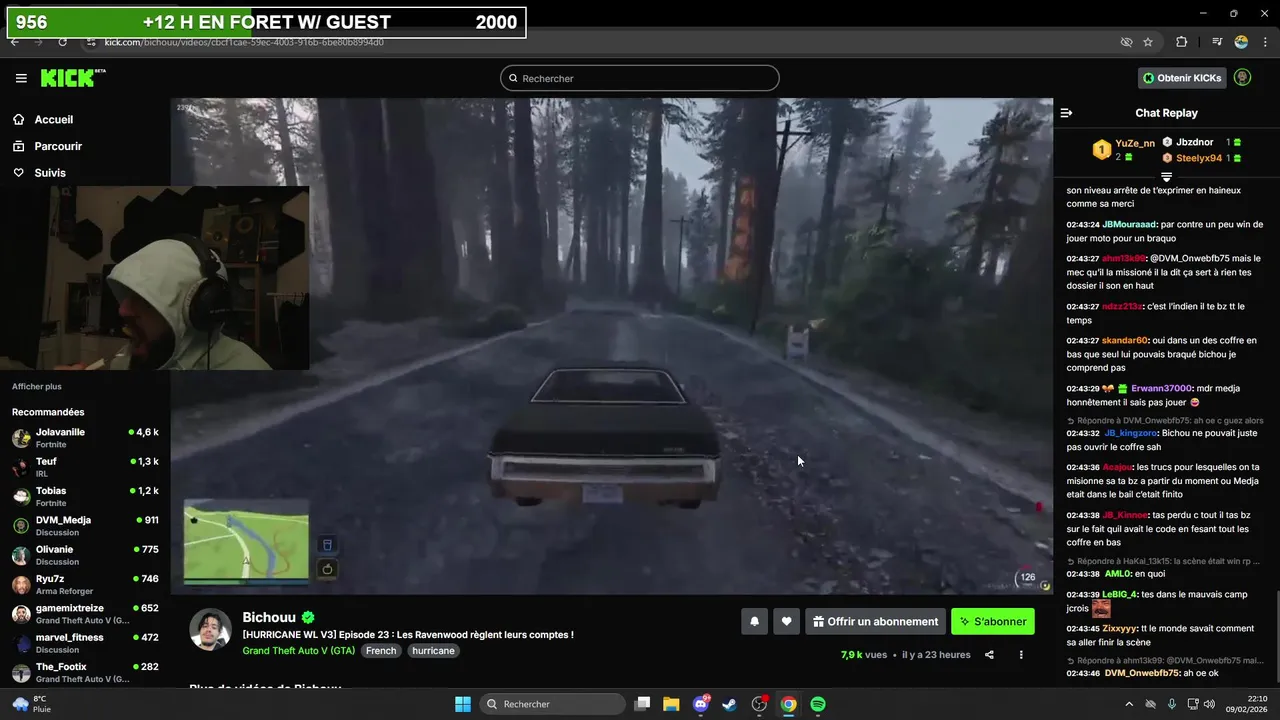Open File Explorer from the taskbar
This screenshot has width=1280, height=720.
tap(671, 704)
